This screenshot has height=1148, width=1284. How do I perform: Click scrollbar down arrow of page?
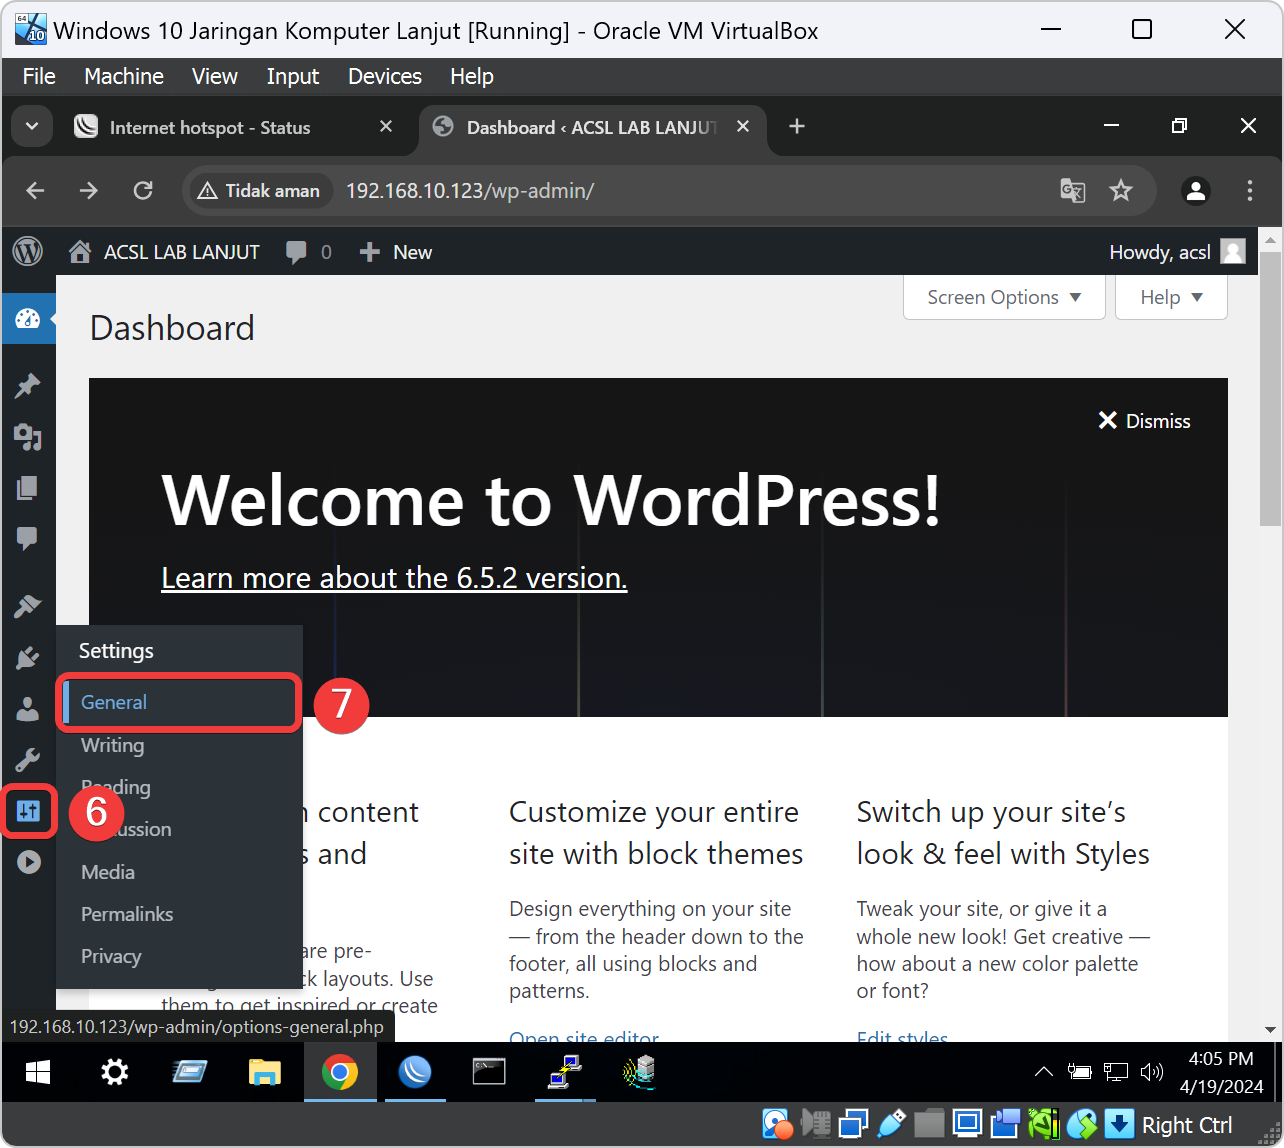pyautogui.click(x=1270, y=1029)
